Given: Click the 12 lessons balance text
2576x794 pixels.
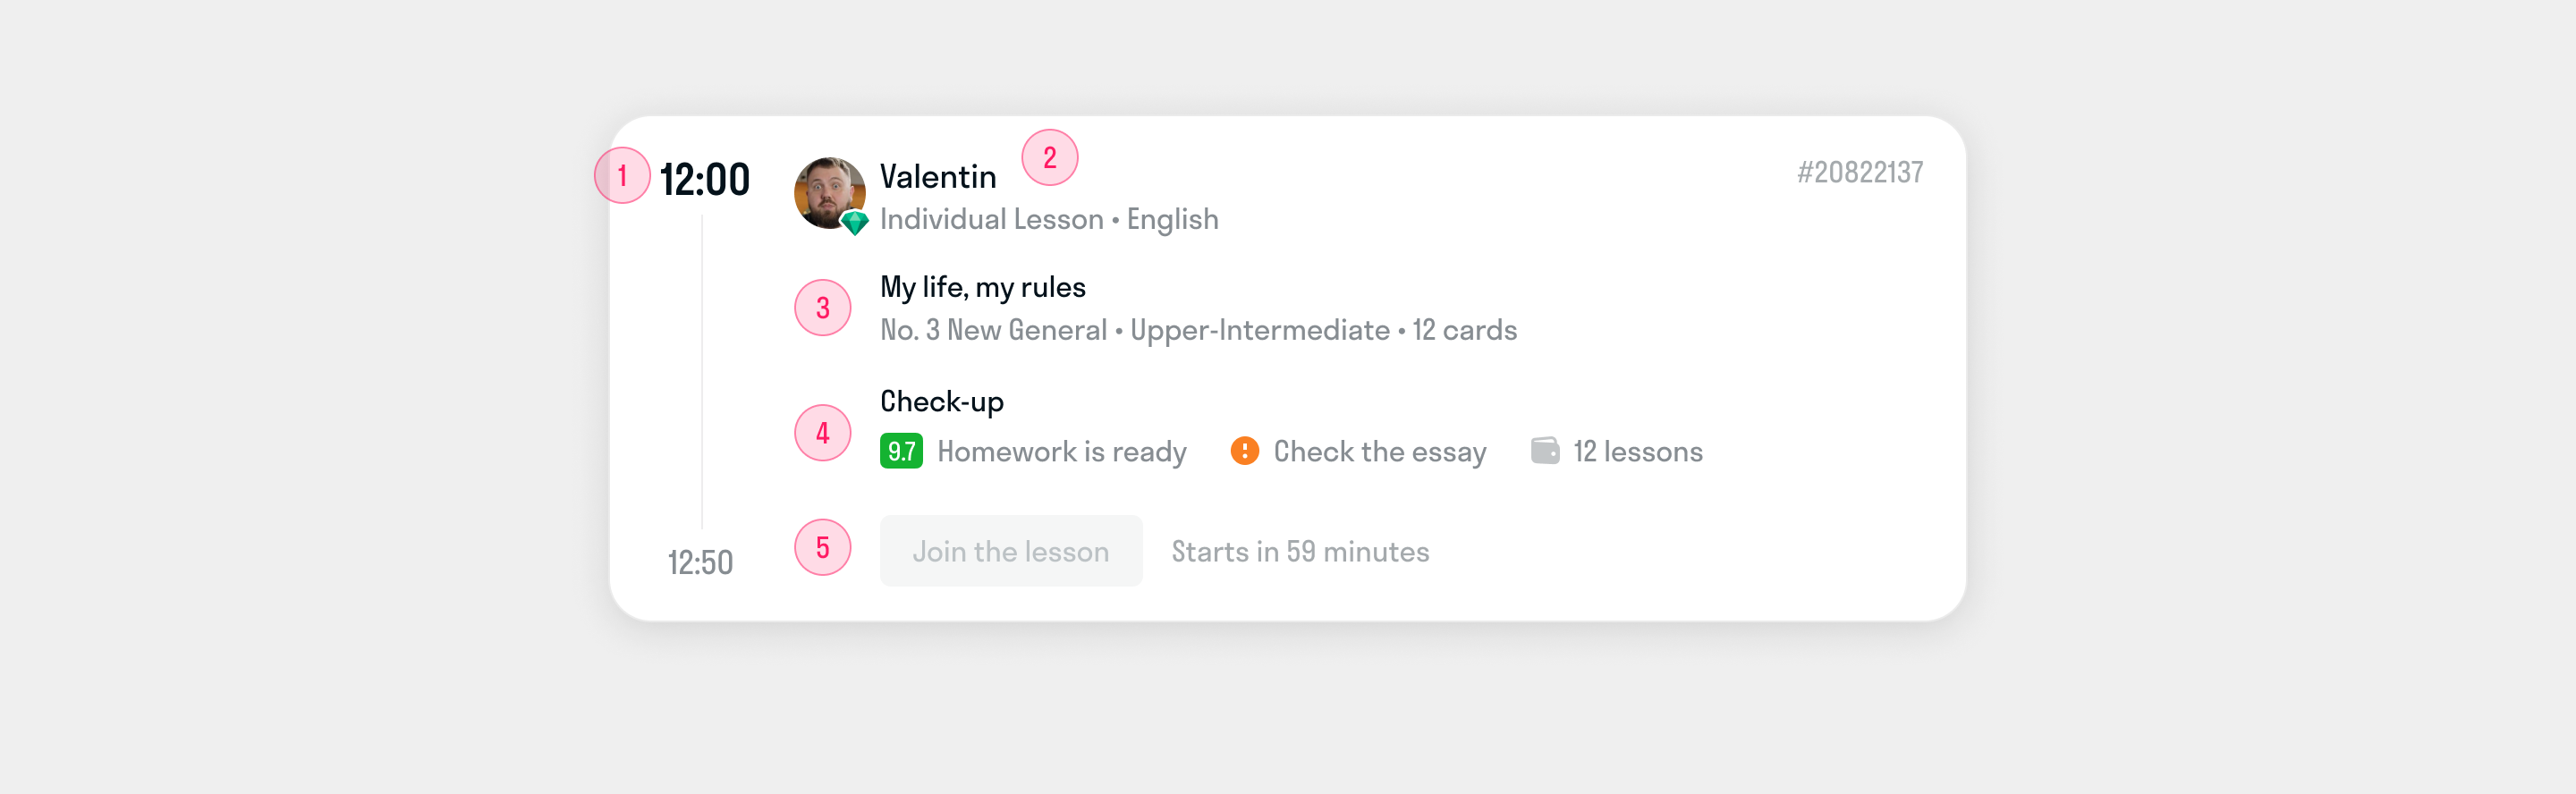Looking at the screenshot, I should point(1637,452).
